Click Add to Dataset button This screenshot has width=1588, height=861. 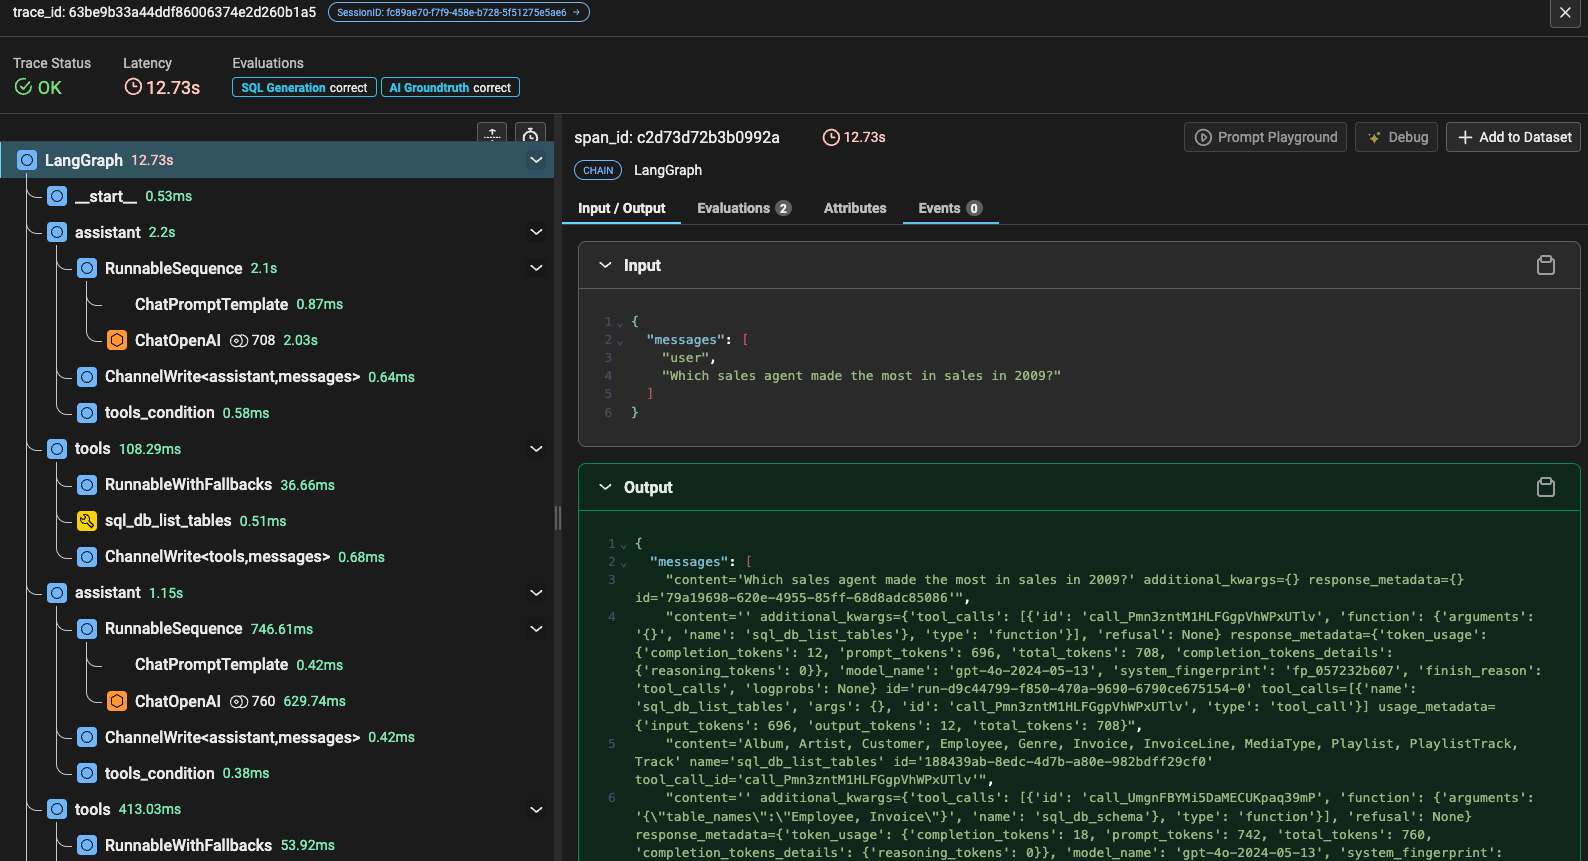tap(1513, 137)
